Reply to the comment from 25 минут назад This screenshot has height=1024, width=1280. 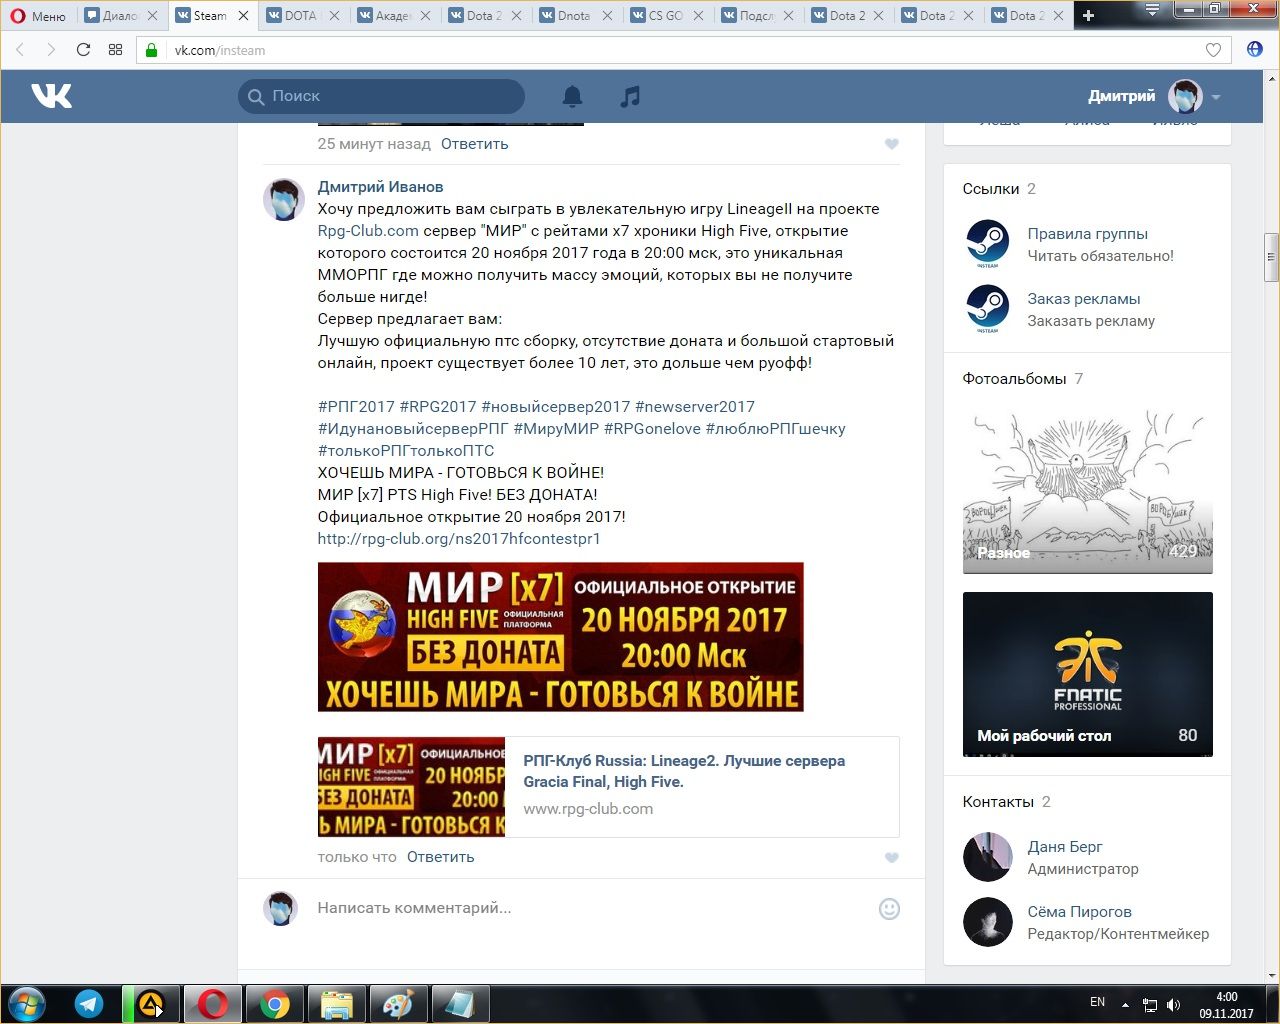[x=474, y=144]
